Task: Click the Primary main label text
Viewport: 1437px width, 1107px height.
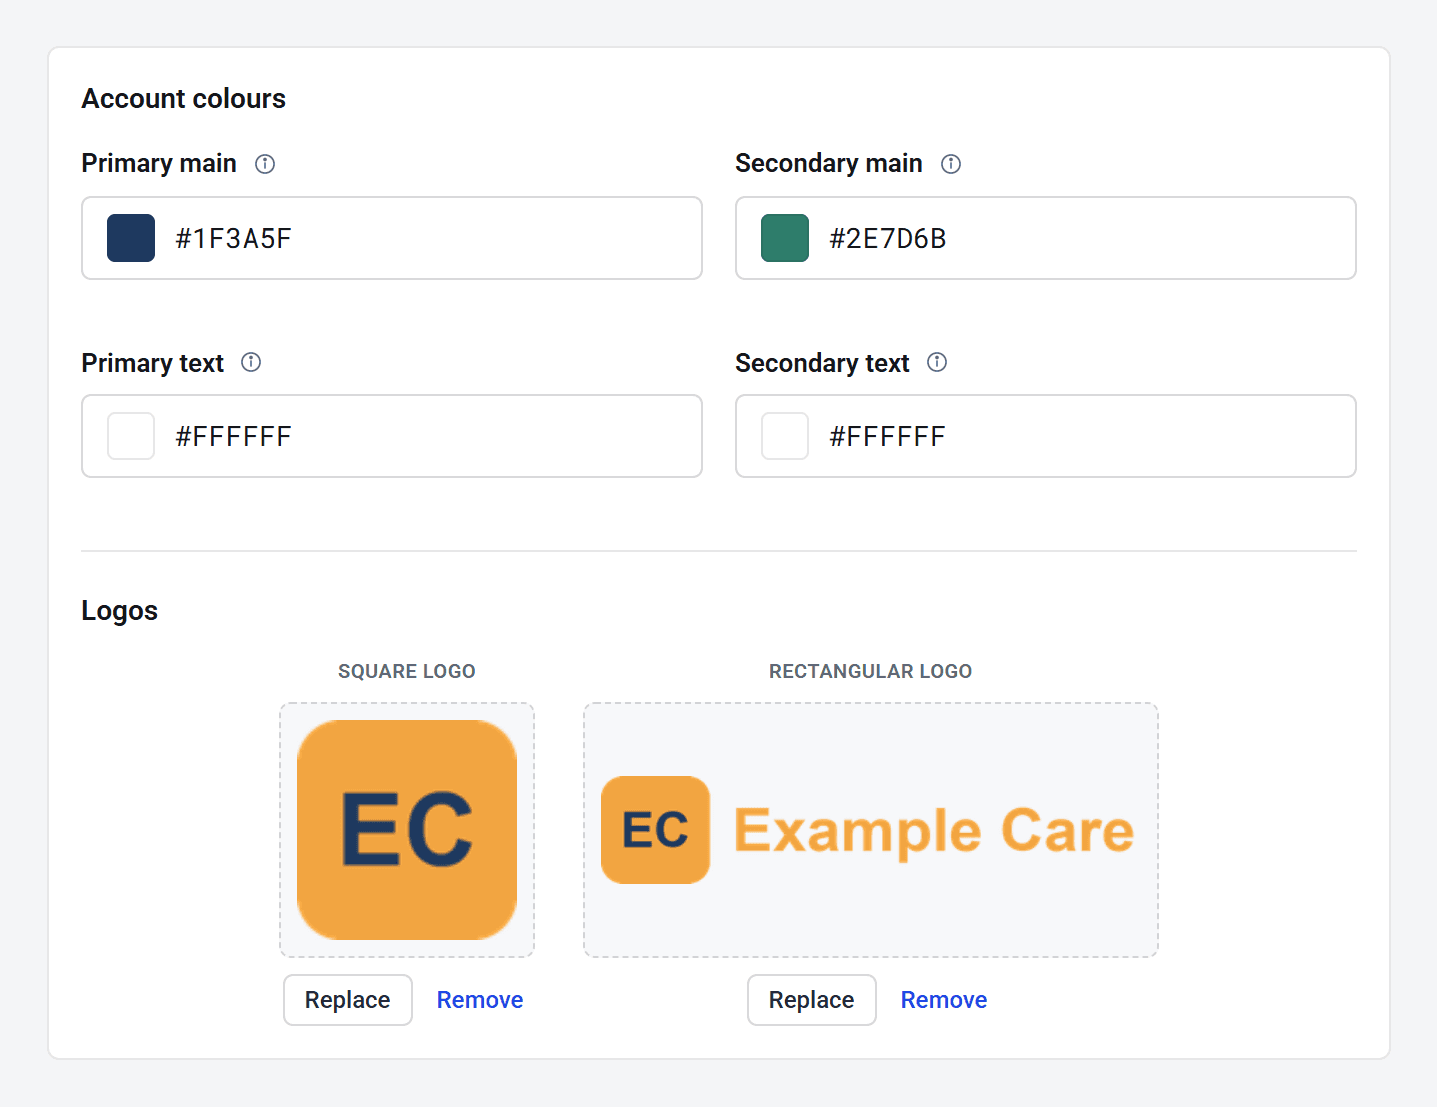Action: [159, 163]
